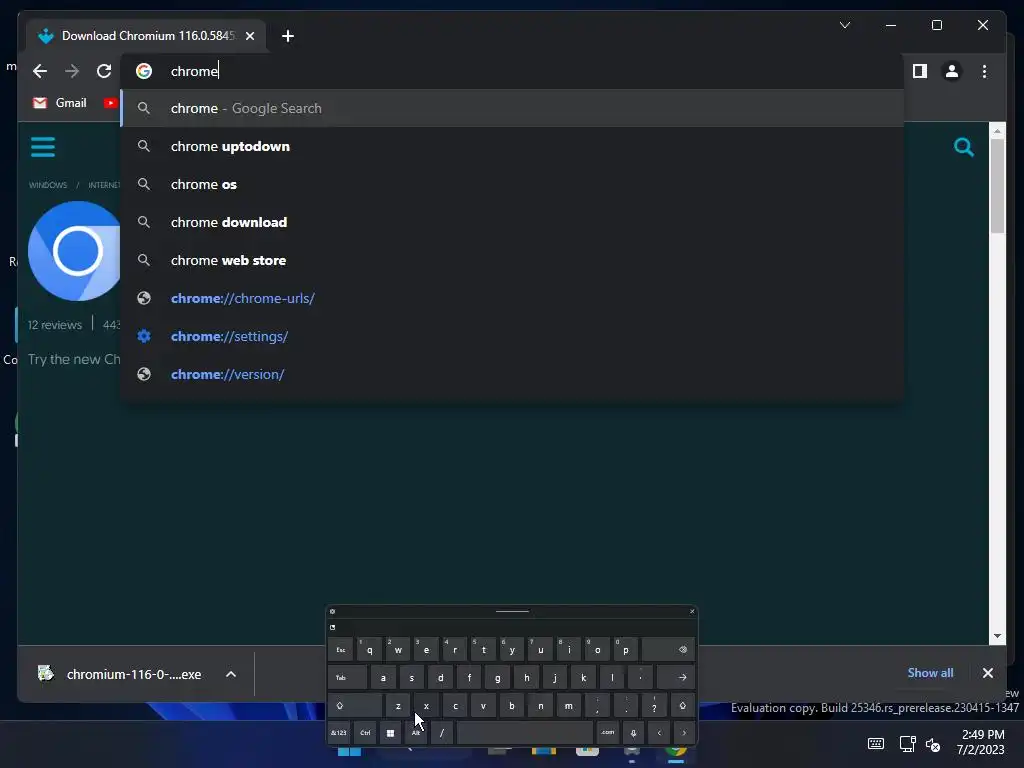This screenshot has height=768, width=1024.
Task: Go back with the browser back arrow
Action: (x=40, y=71)
